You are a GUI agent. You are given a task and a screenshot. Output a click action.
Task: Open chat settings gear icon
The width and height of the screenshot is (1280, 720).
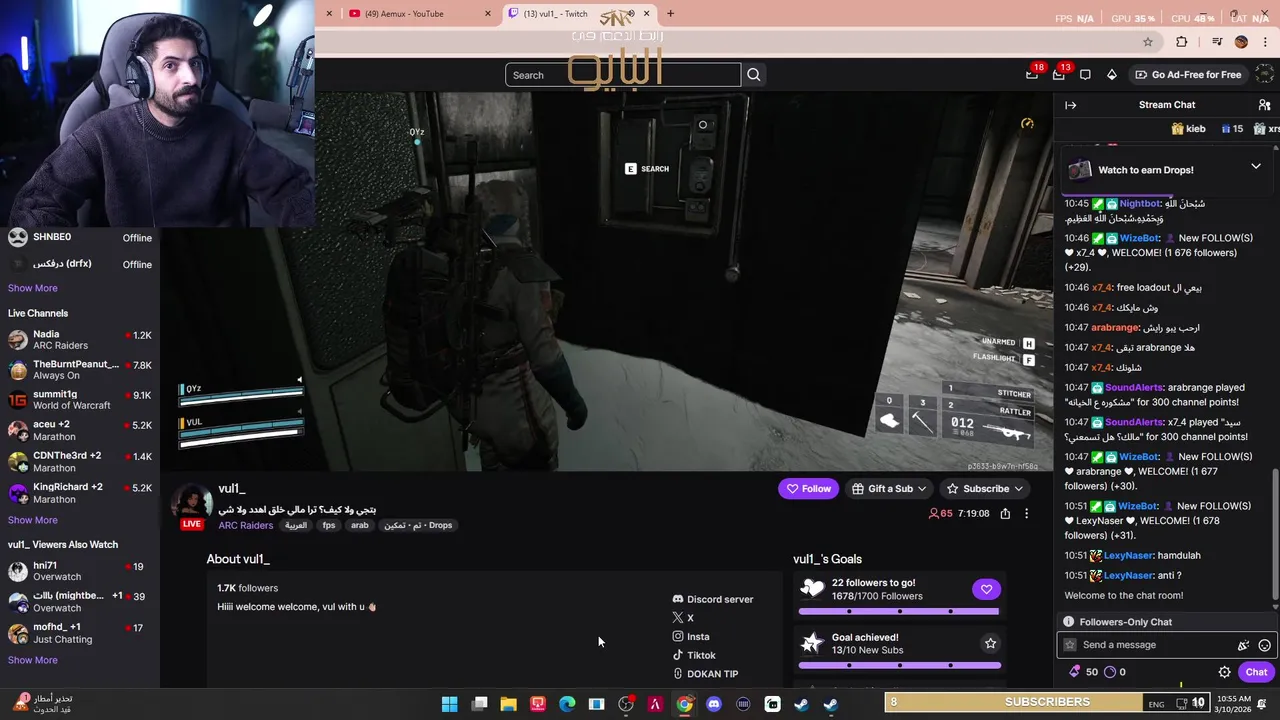coord(1224,672)
